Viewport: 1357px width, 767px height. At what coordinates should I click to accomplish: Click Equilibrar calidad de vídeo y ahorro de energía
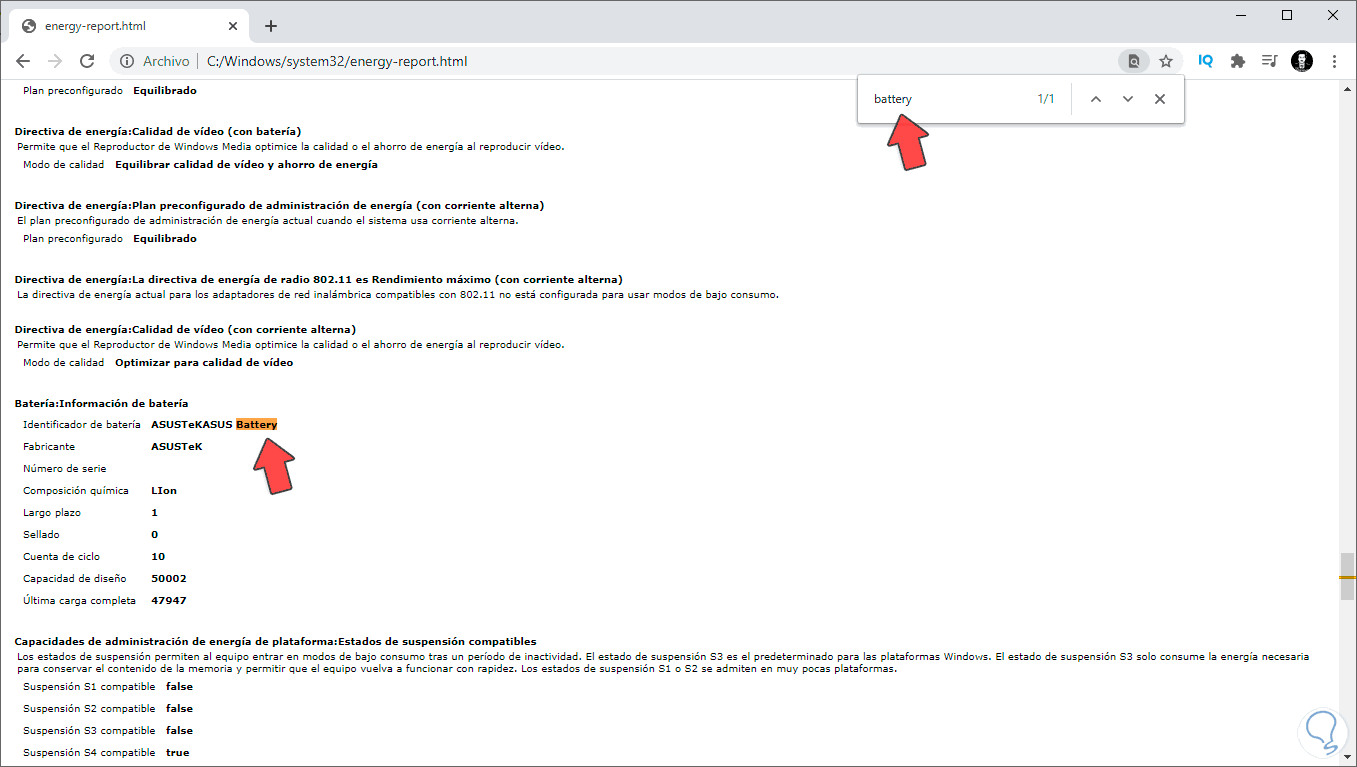click(x=246, y=165)
